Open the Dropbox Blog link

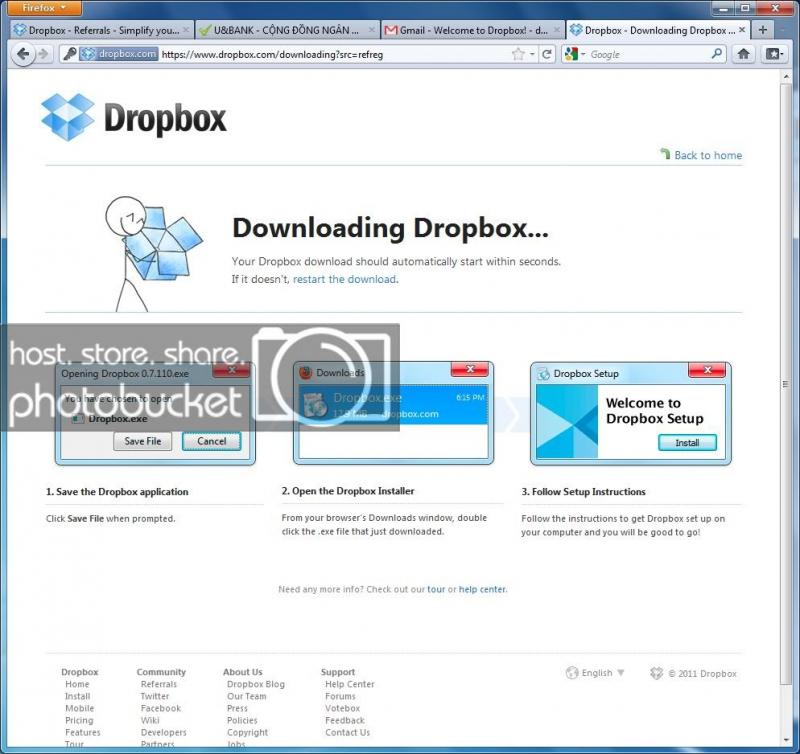coord(256,684)
